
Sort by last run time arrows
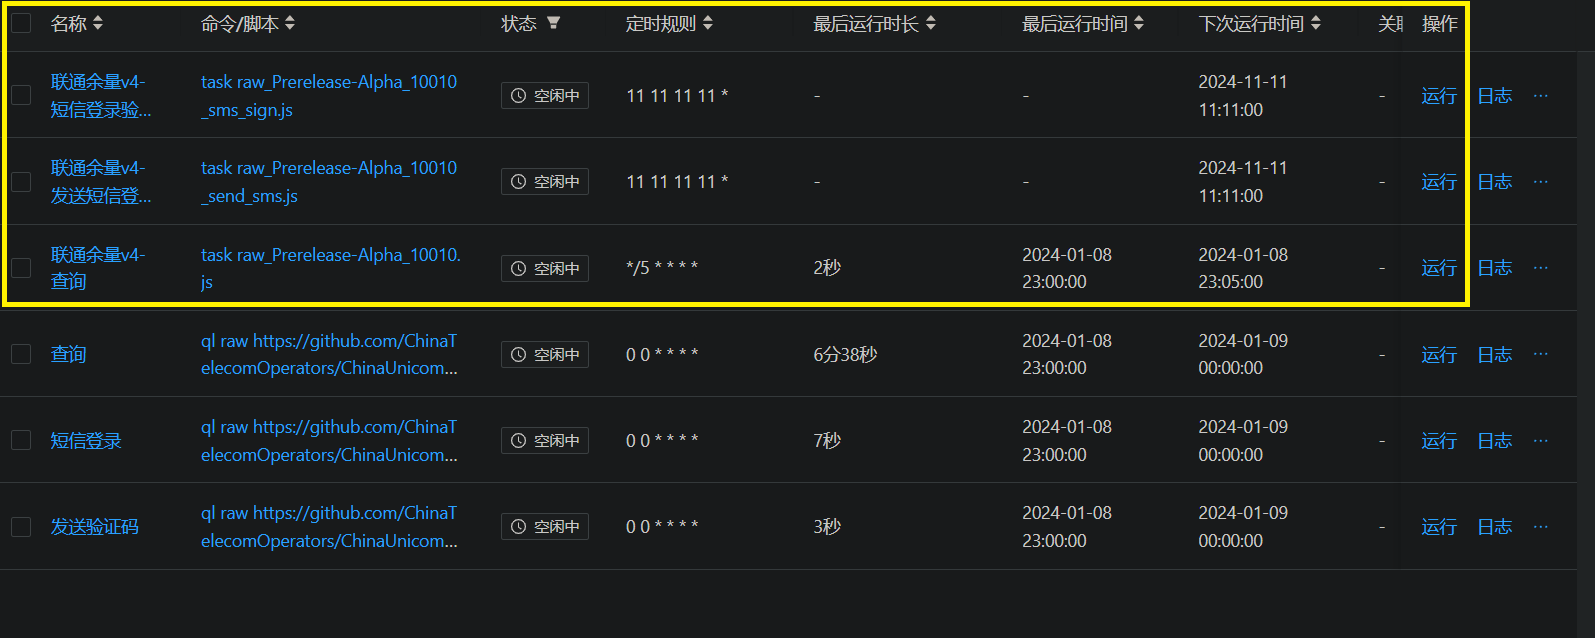point(1139,23)
